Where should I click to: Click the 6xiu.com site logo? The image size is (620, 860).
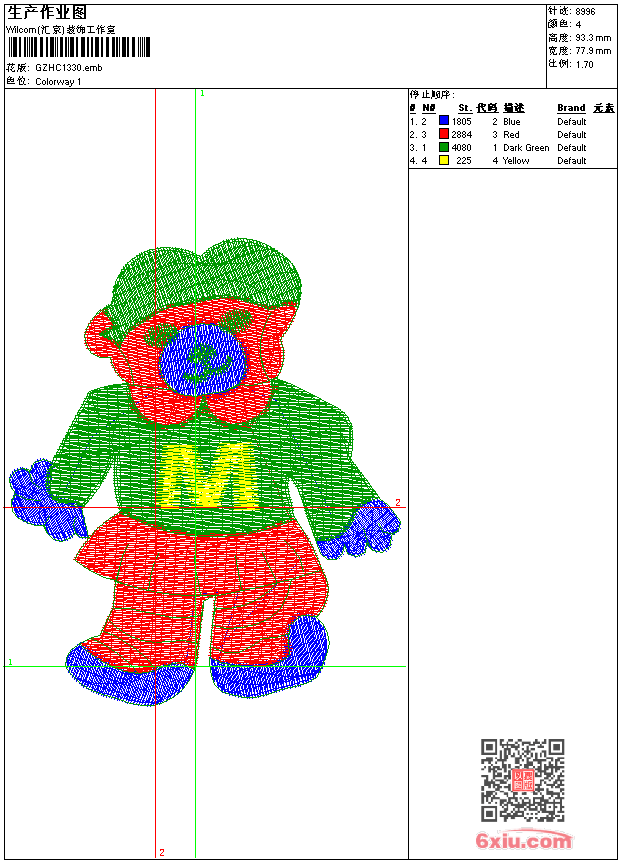(x=523, y=839)
